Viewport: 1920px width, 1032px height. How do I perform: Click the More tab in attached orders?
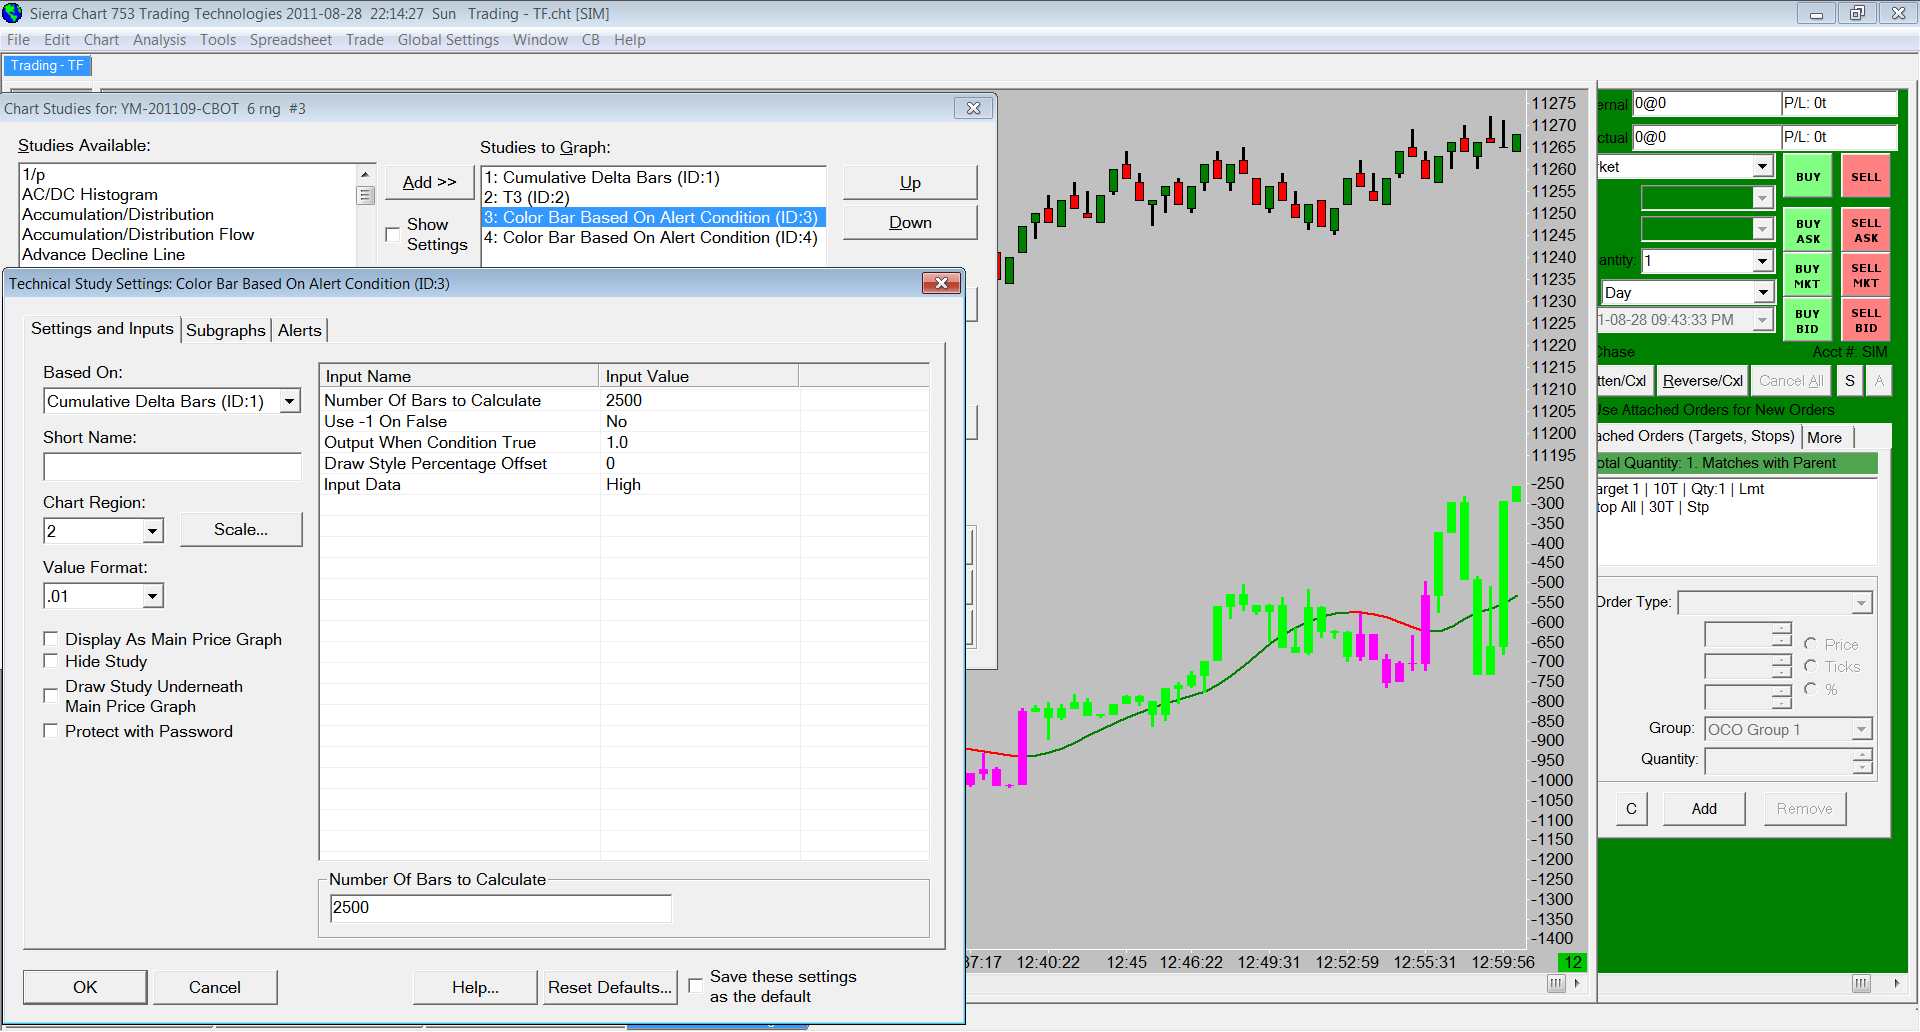click(x=1824, y=437)
